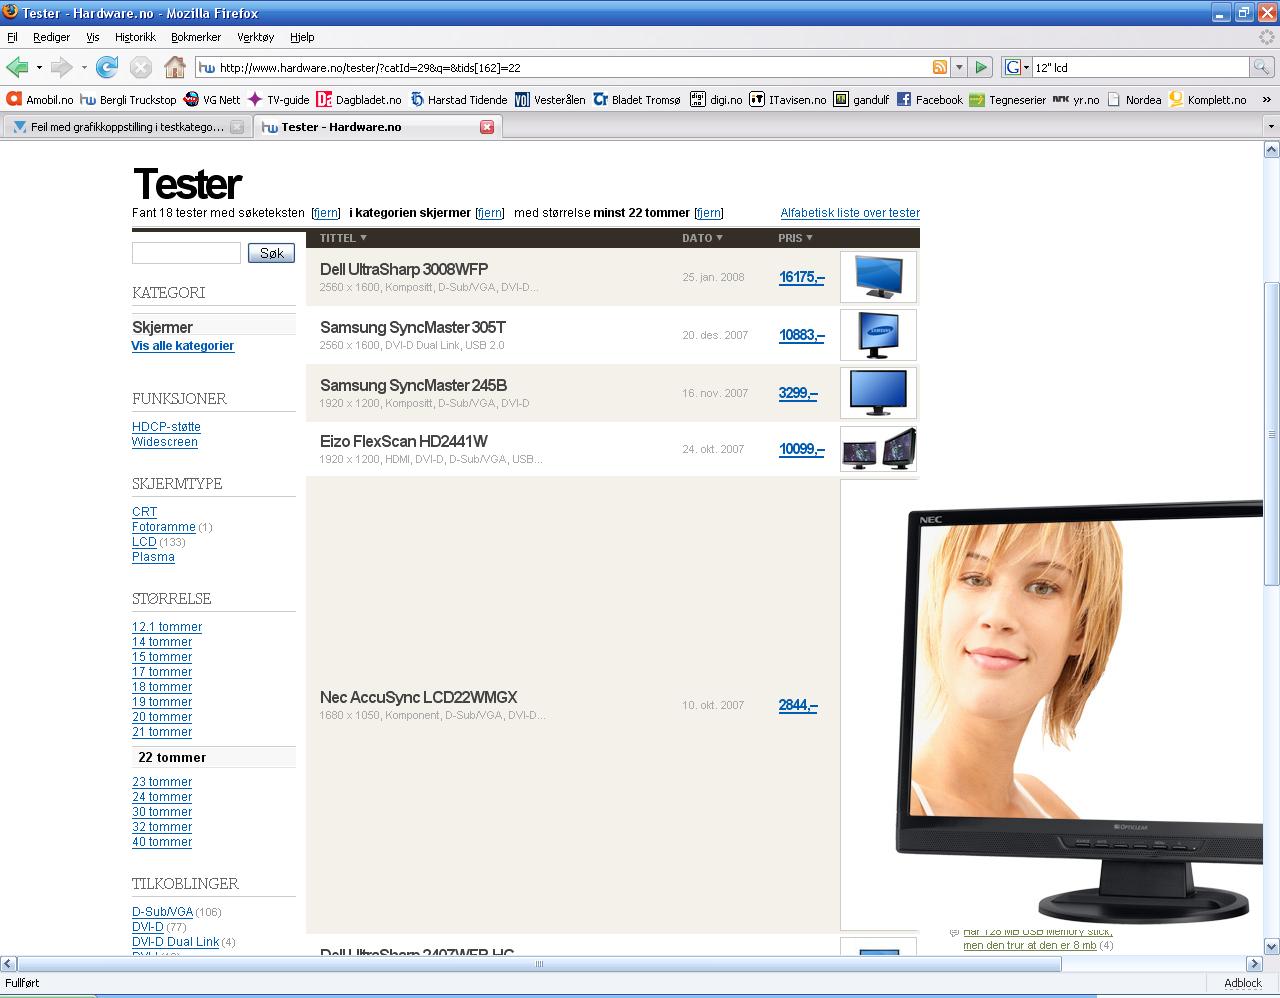Click the browser Forward arrow
The image size is (1280, 998).
(x=61, y=67)
